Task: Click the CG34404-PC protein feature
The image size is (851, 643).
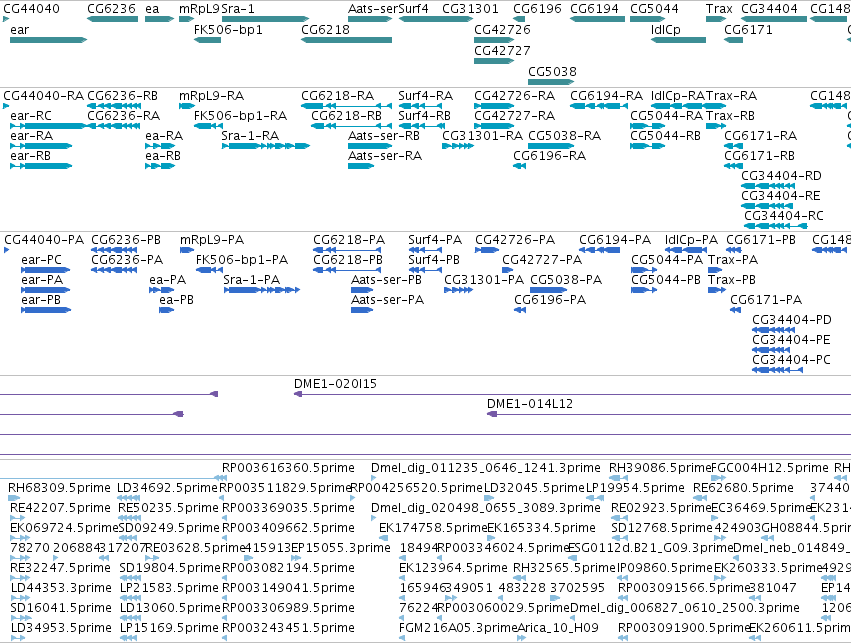Action: [x=777, y=370]
